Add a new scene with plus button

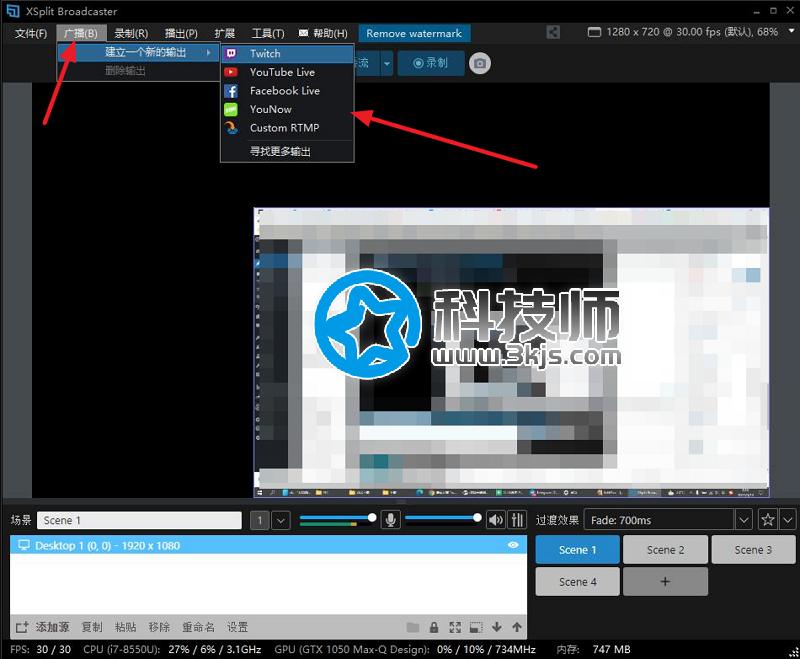tap(665, 582)
